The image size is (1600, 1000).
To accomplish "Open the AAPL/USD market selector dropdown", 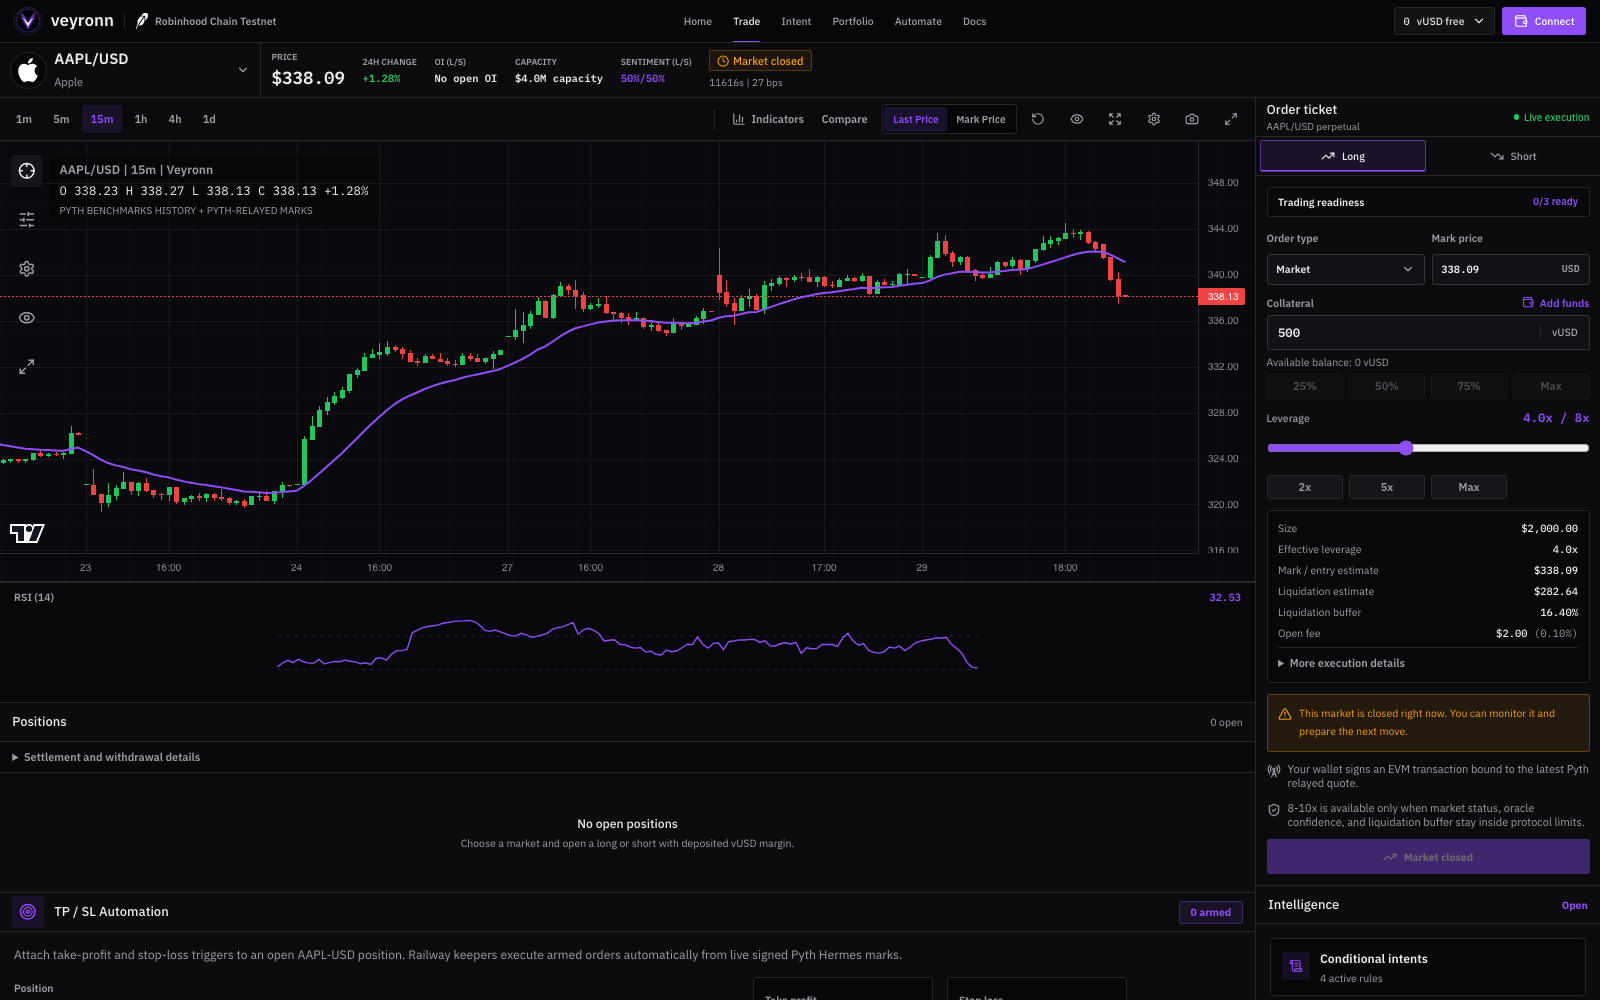I will pos(130,70).
